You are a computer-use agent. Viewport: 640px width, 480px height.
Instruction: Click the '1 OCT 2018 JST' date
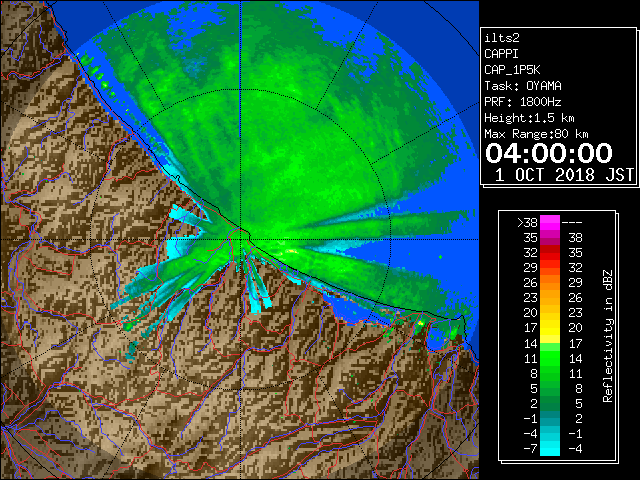tap(564, 175)
